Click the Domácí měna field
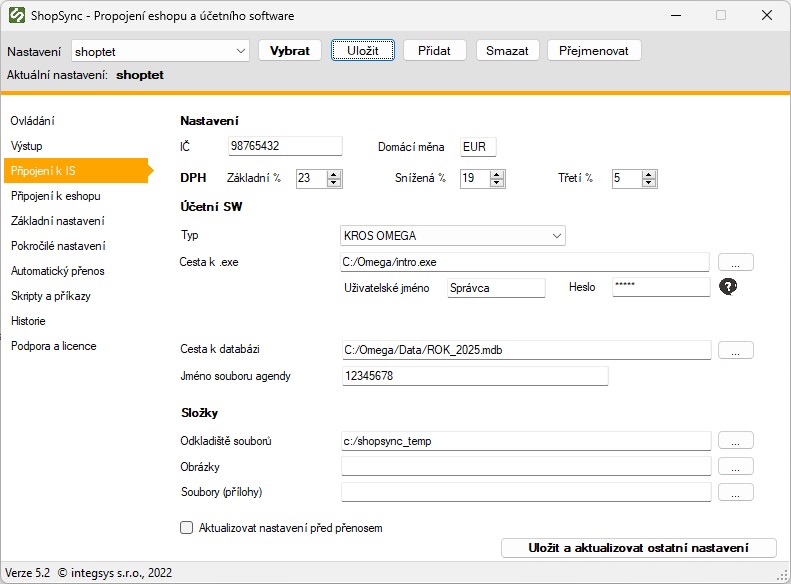This screenshot has width=791, height=584. pyautogui.click(x=478, y=147)
